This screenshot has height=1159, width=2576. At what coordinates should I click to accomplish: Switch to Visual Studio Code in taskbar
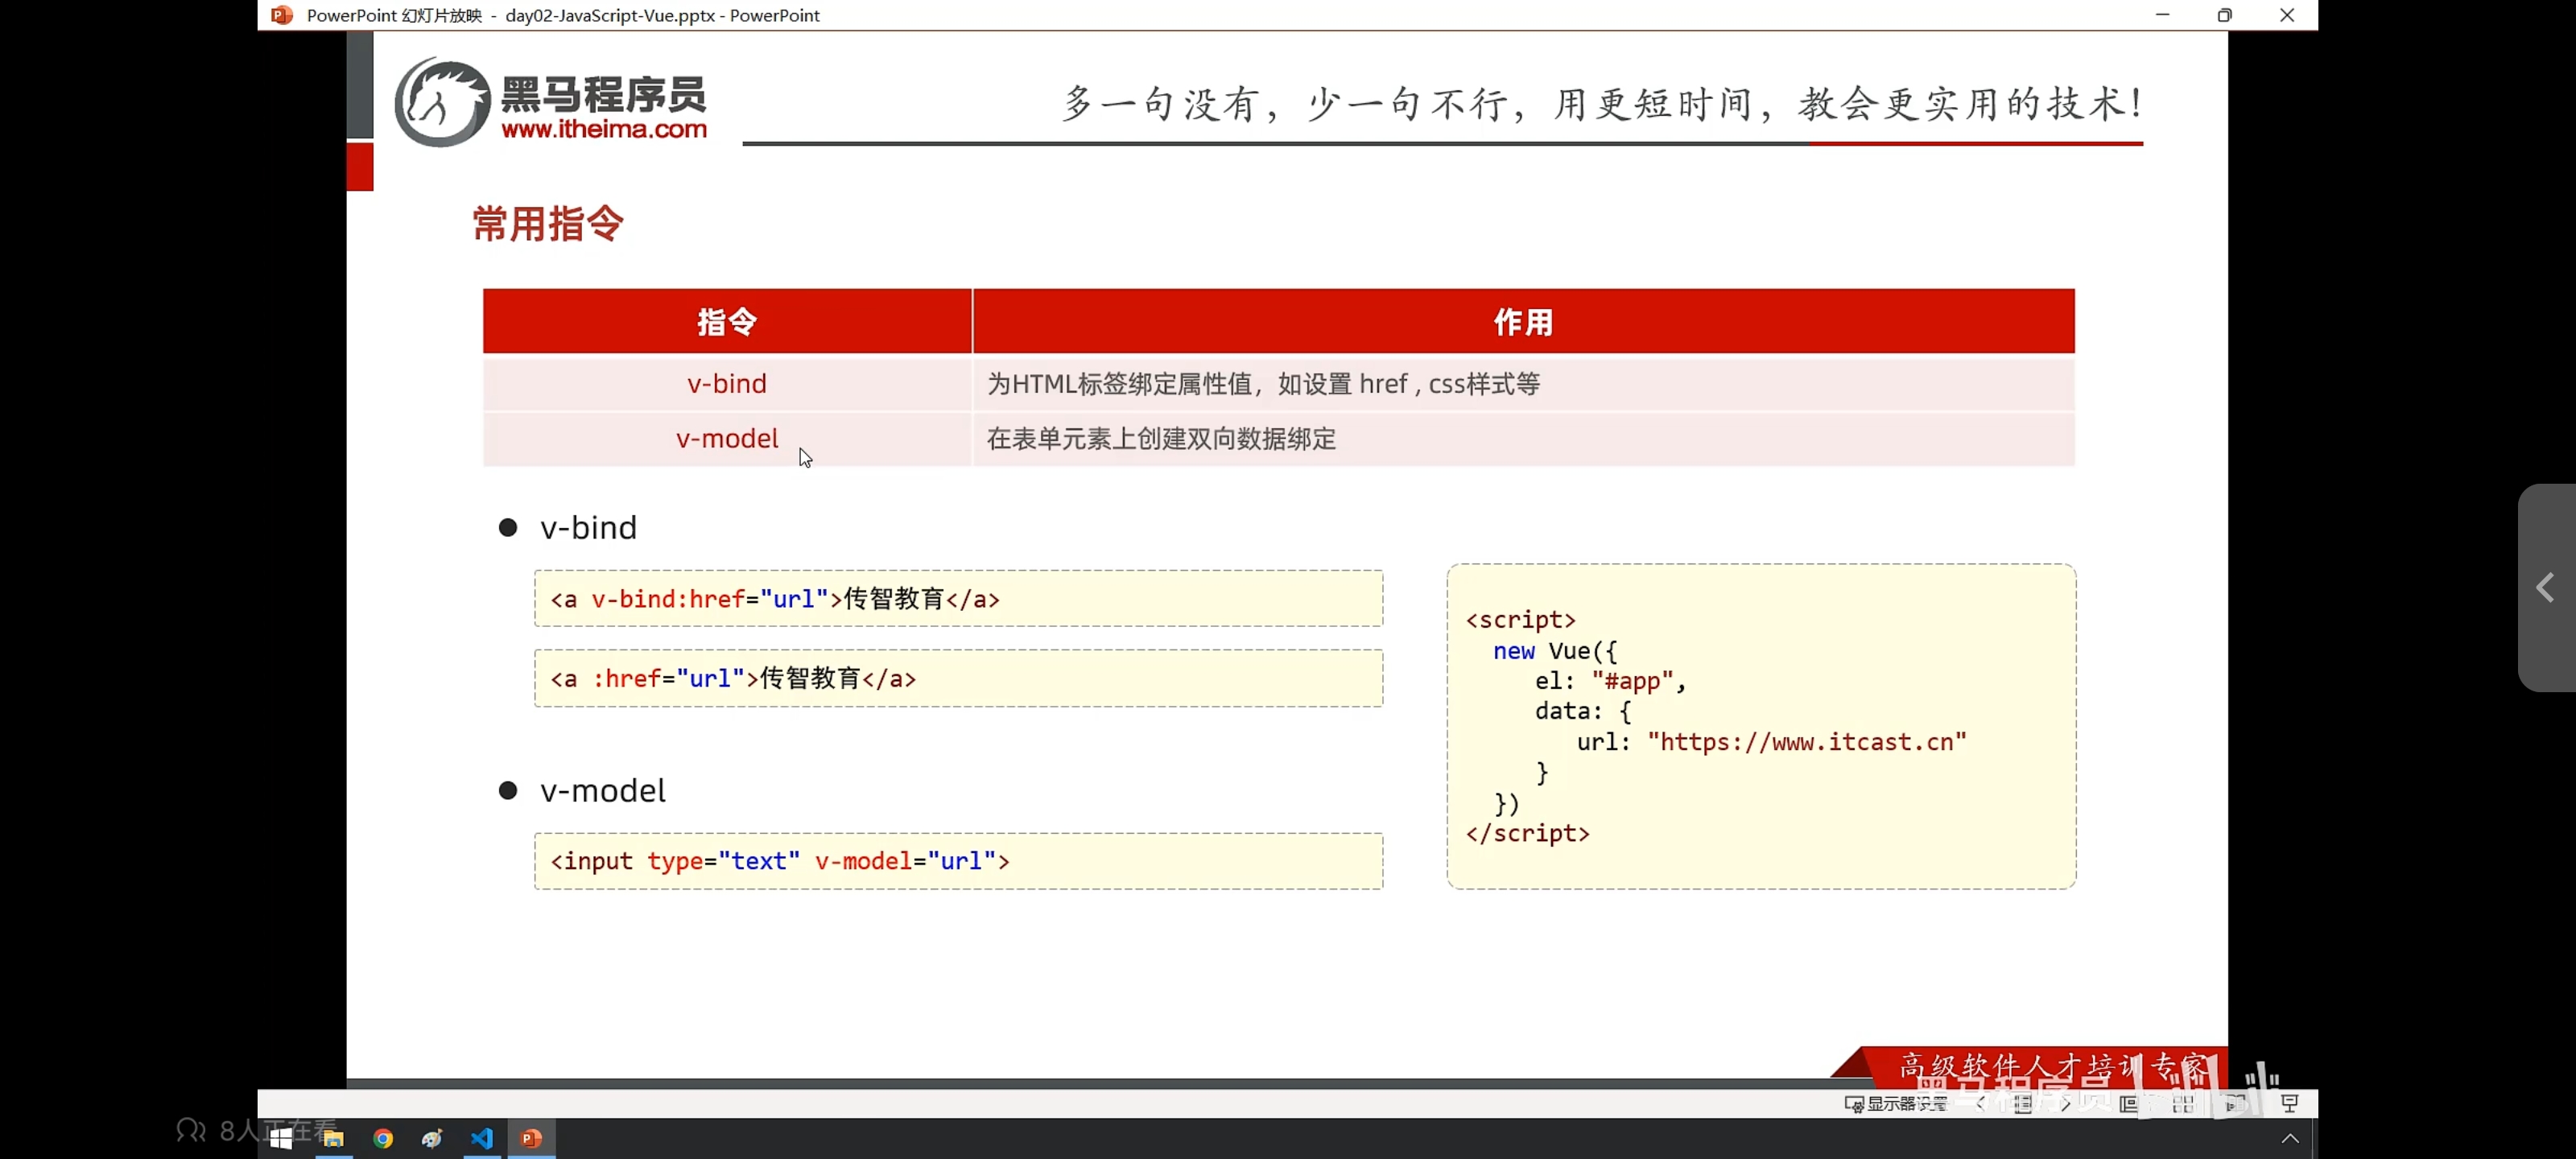pos(482,1138)
